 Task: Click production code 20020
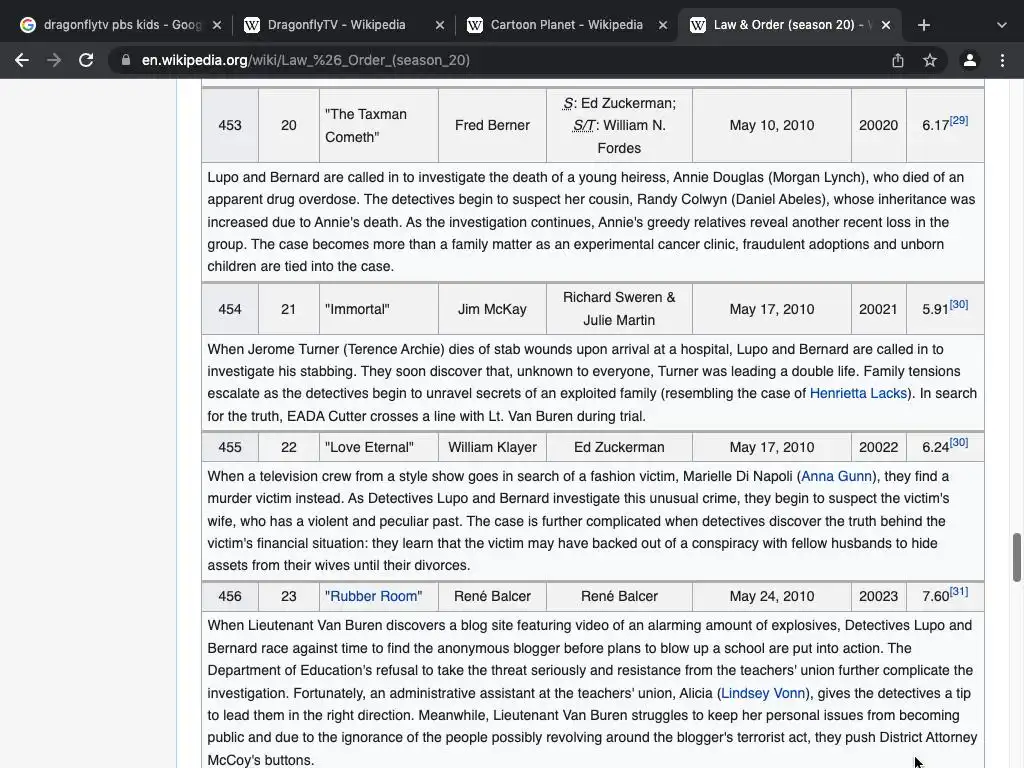[x=878, y=125]
